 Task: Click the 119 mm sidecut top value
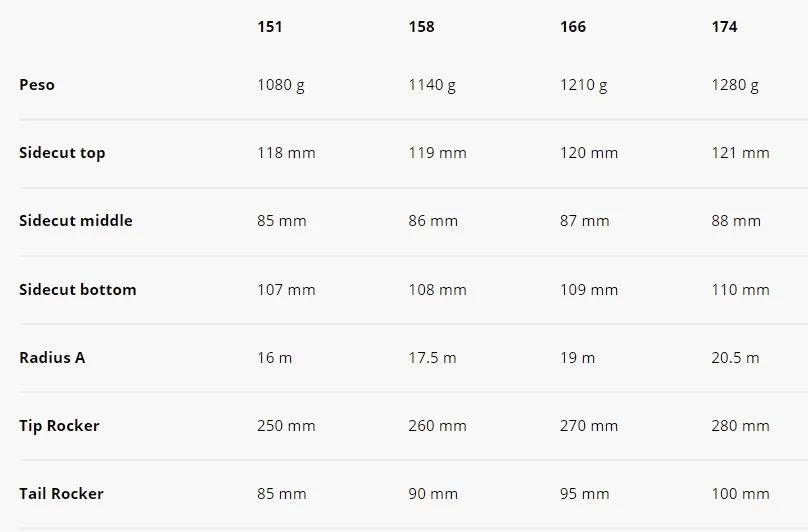pos(437,153)
